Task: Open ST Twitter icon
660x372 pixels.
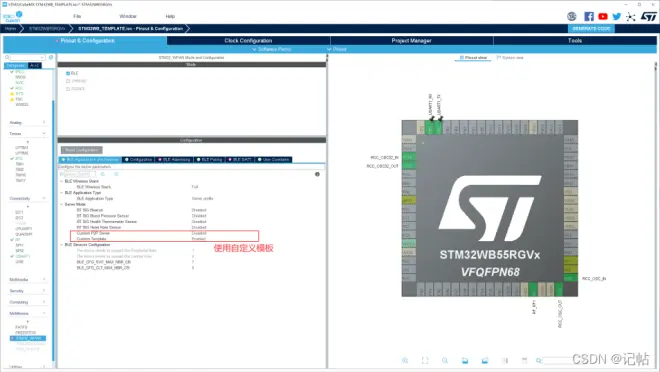Action: coord(617,16)
